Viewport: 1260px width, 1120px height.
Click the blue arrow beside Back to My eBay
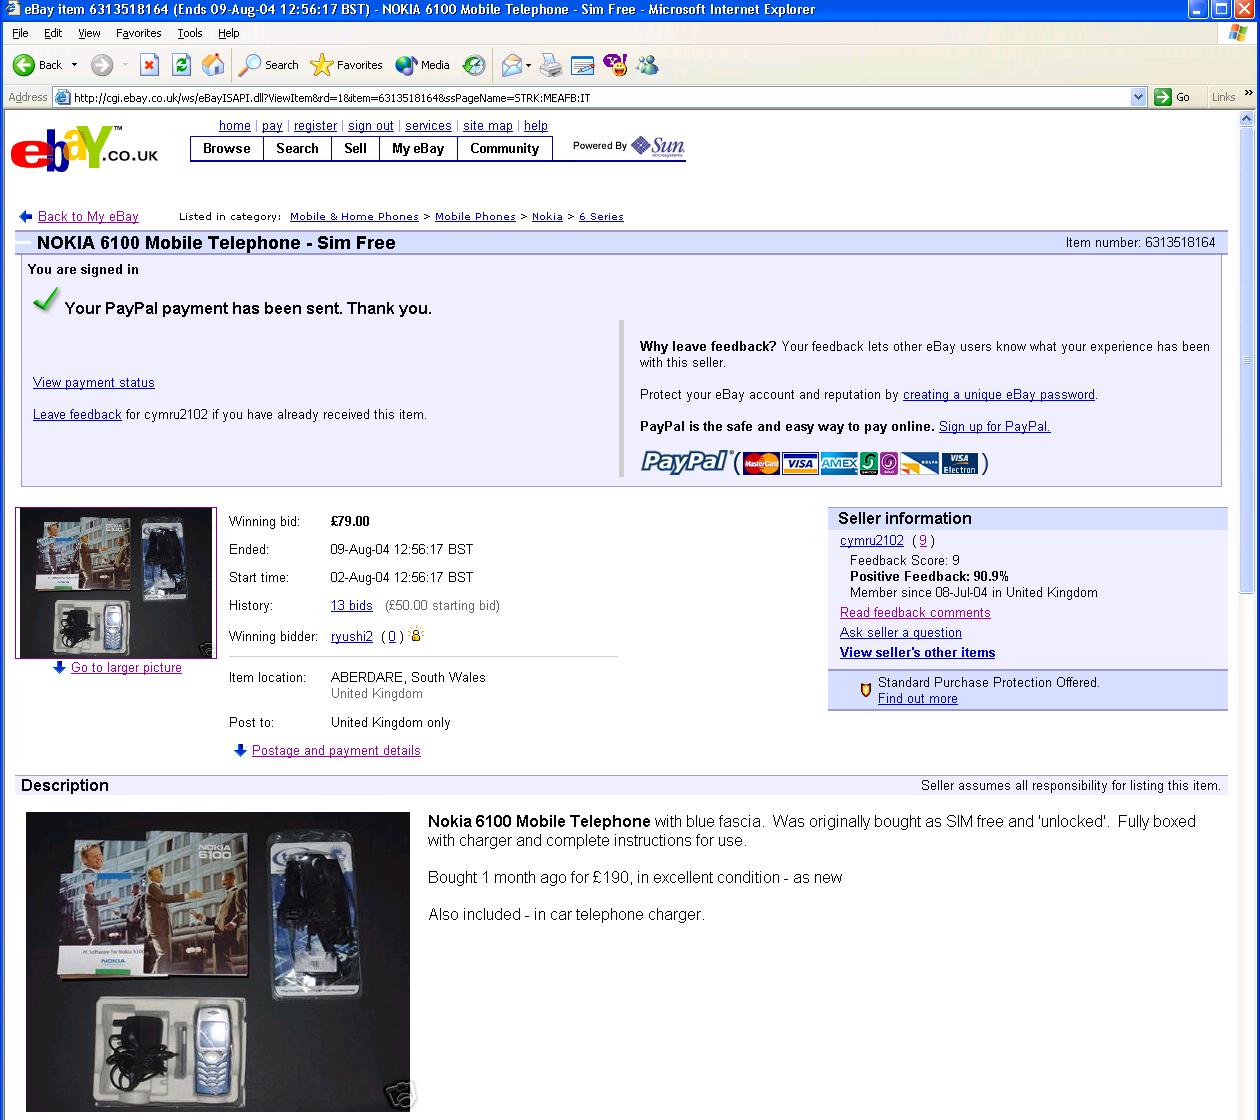(26, 216)
